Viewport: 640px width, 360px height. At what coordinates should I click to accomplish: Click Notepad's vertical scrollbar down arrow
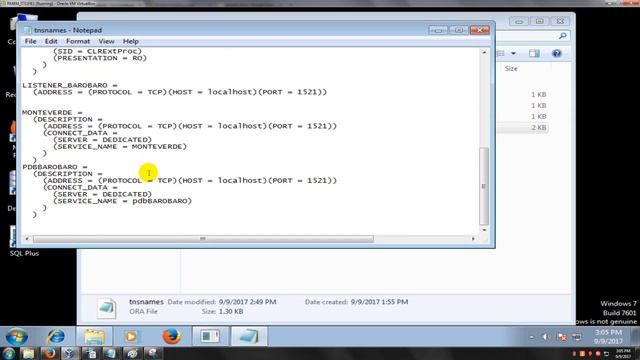coord(484,230)
